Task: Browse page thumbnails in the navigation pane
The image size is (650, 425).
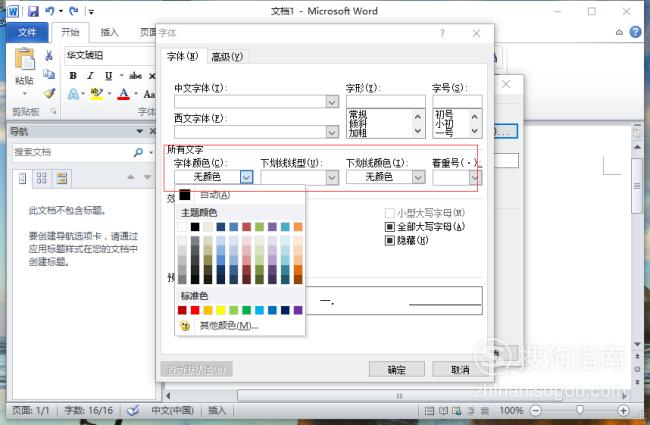Action: click(41, 178)
